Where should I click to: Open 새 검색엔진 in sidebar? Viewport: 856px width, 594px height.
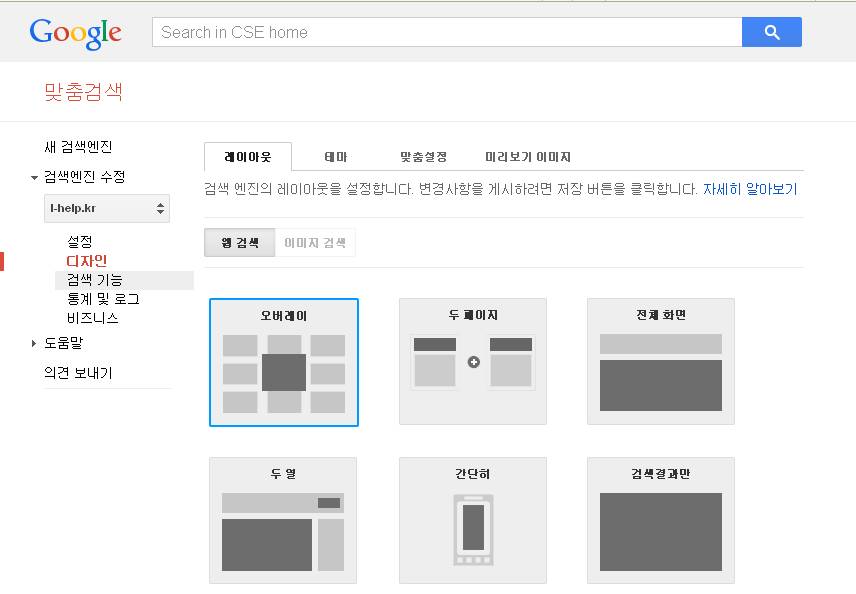[x=79, y=147]
